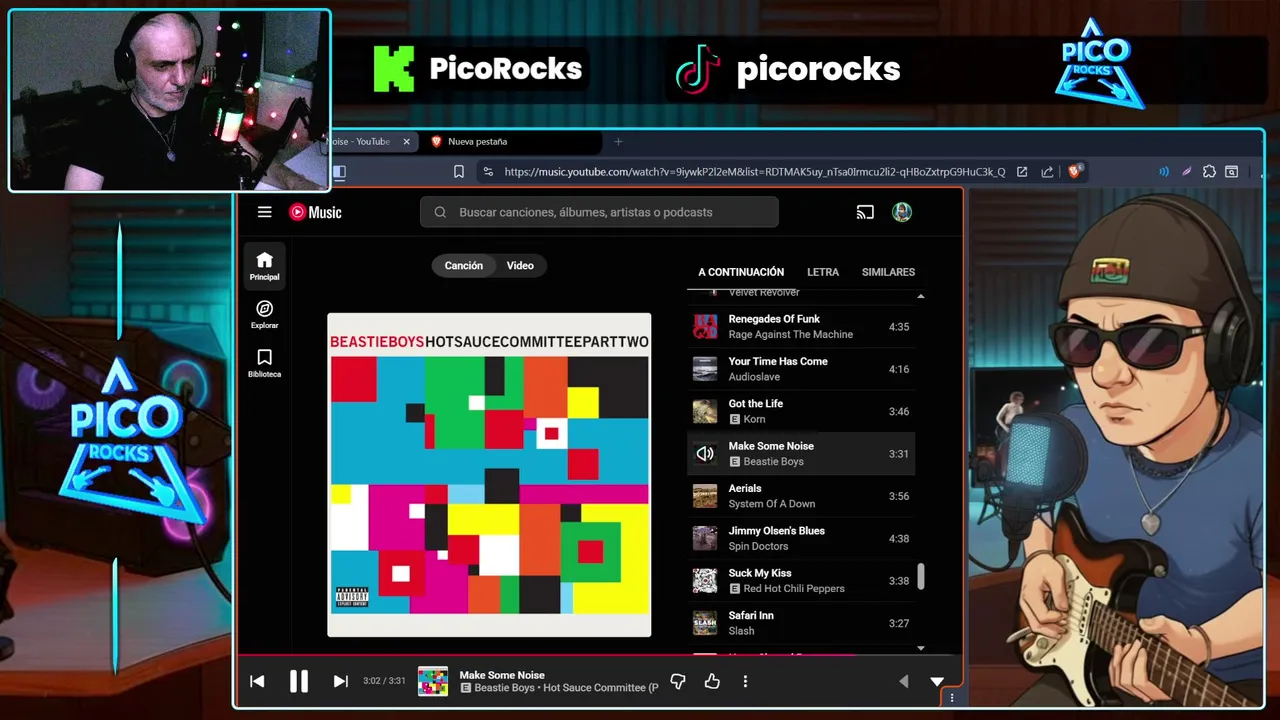This screenshot has width=1280, height=720.
Task: Click the YouTube Music logo
Action: (x=315, y=212)
